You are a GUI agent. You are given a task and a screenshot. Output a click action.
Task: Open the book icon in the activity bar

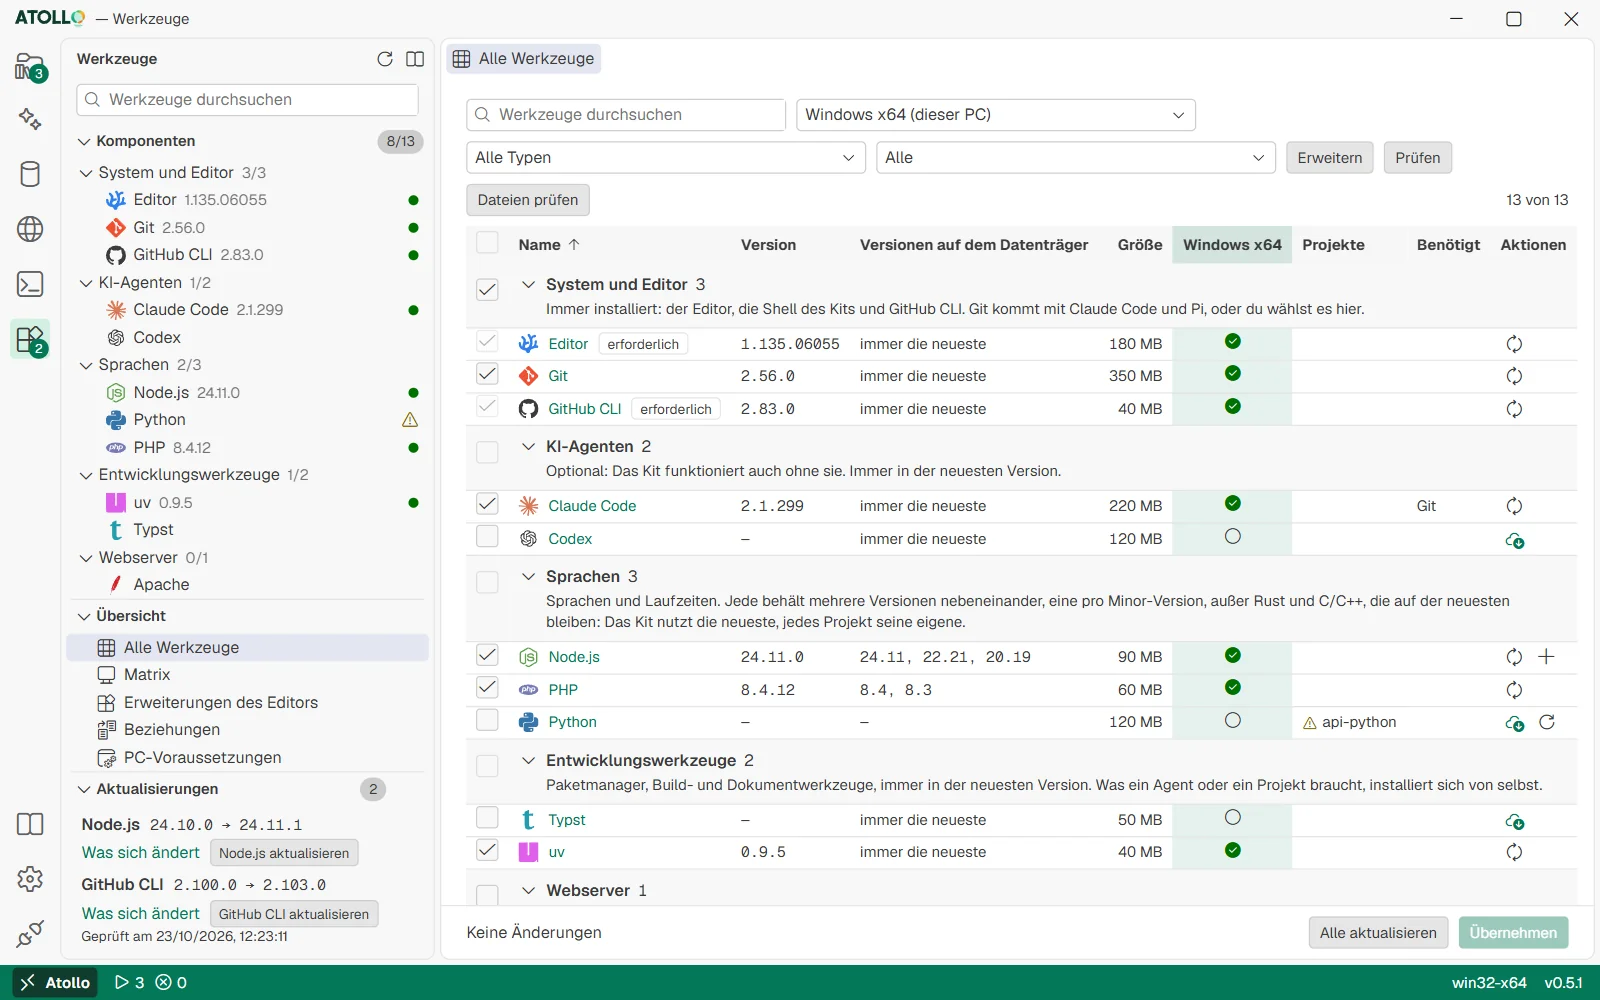click(30, 824)
